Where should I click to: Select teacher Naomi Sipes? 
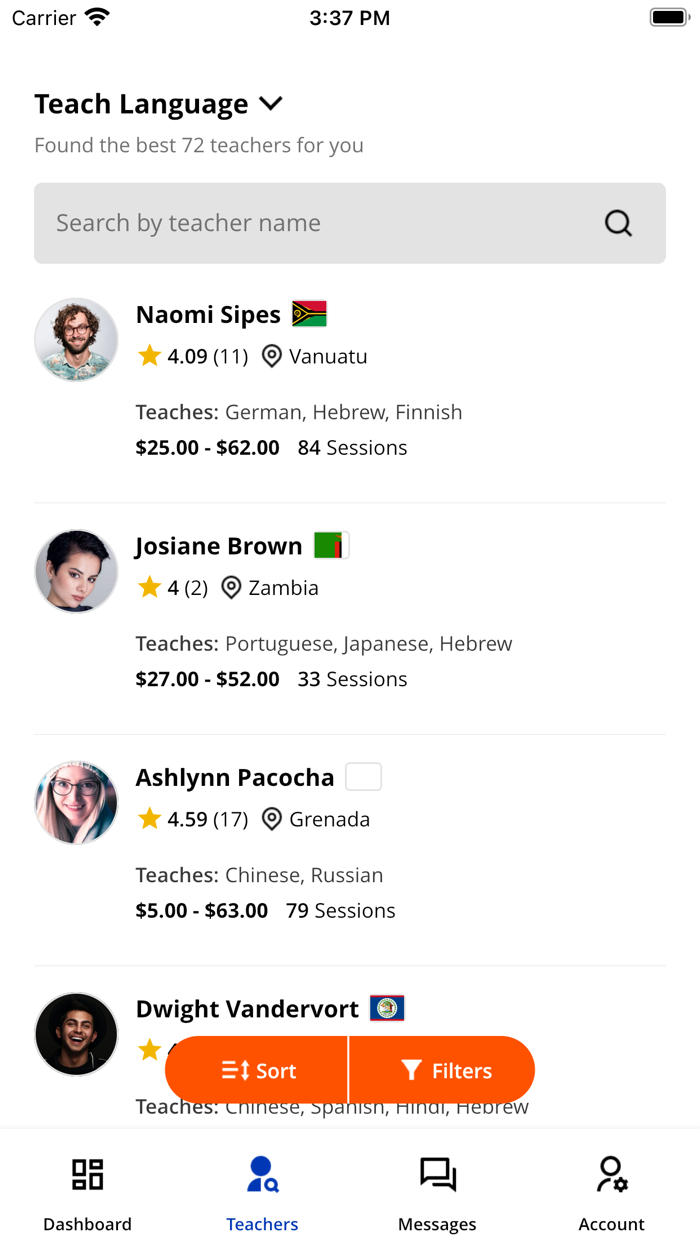pos(208,313)
